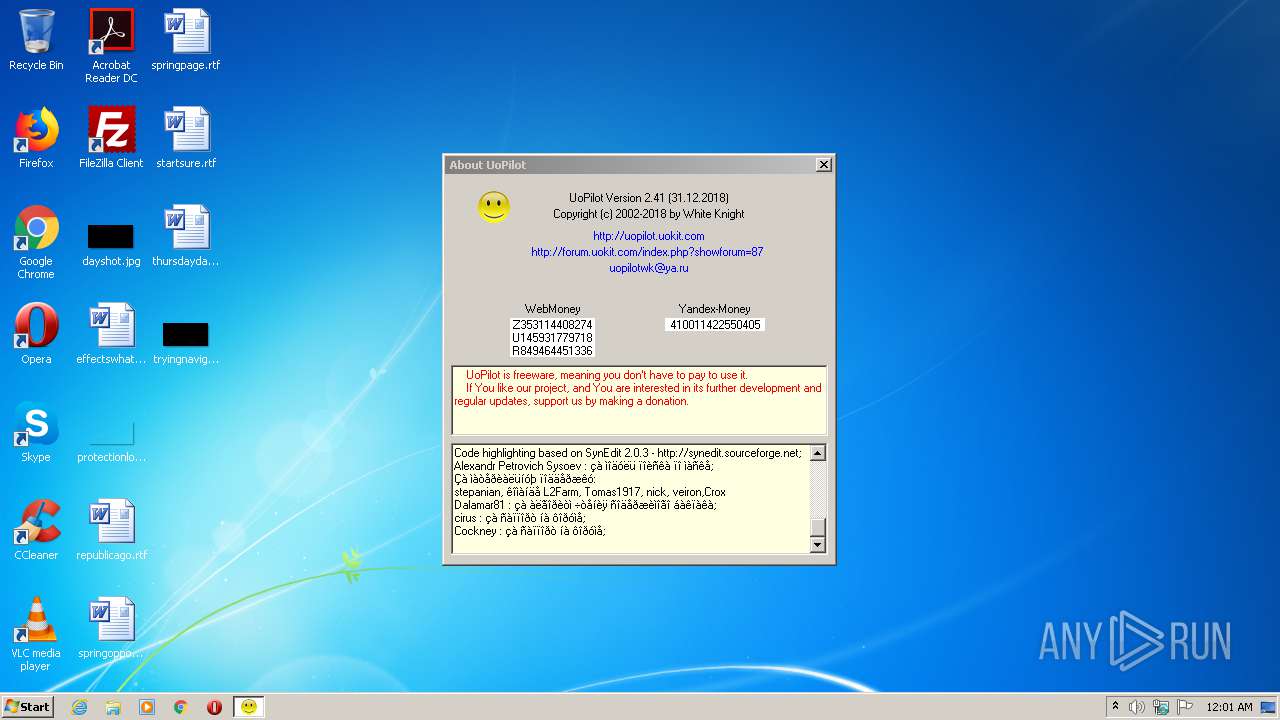Select the Opera desktop shortcut

pos(36,335)
